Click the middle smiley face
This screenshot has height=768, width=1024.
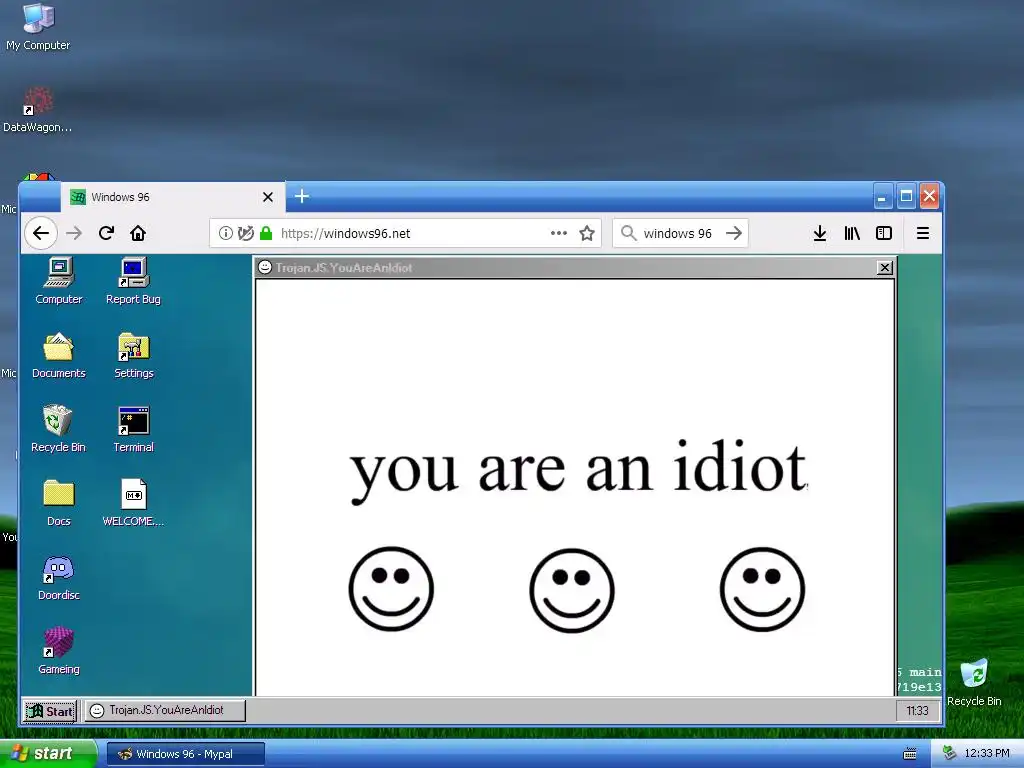[x=571, y=590]
